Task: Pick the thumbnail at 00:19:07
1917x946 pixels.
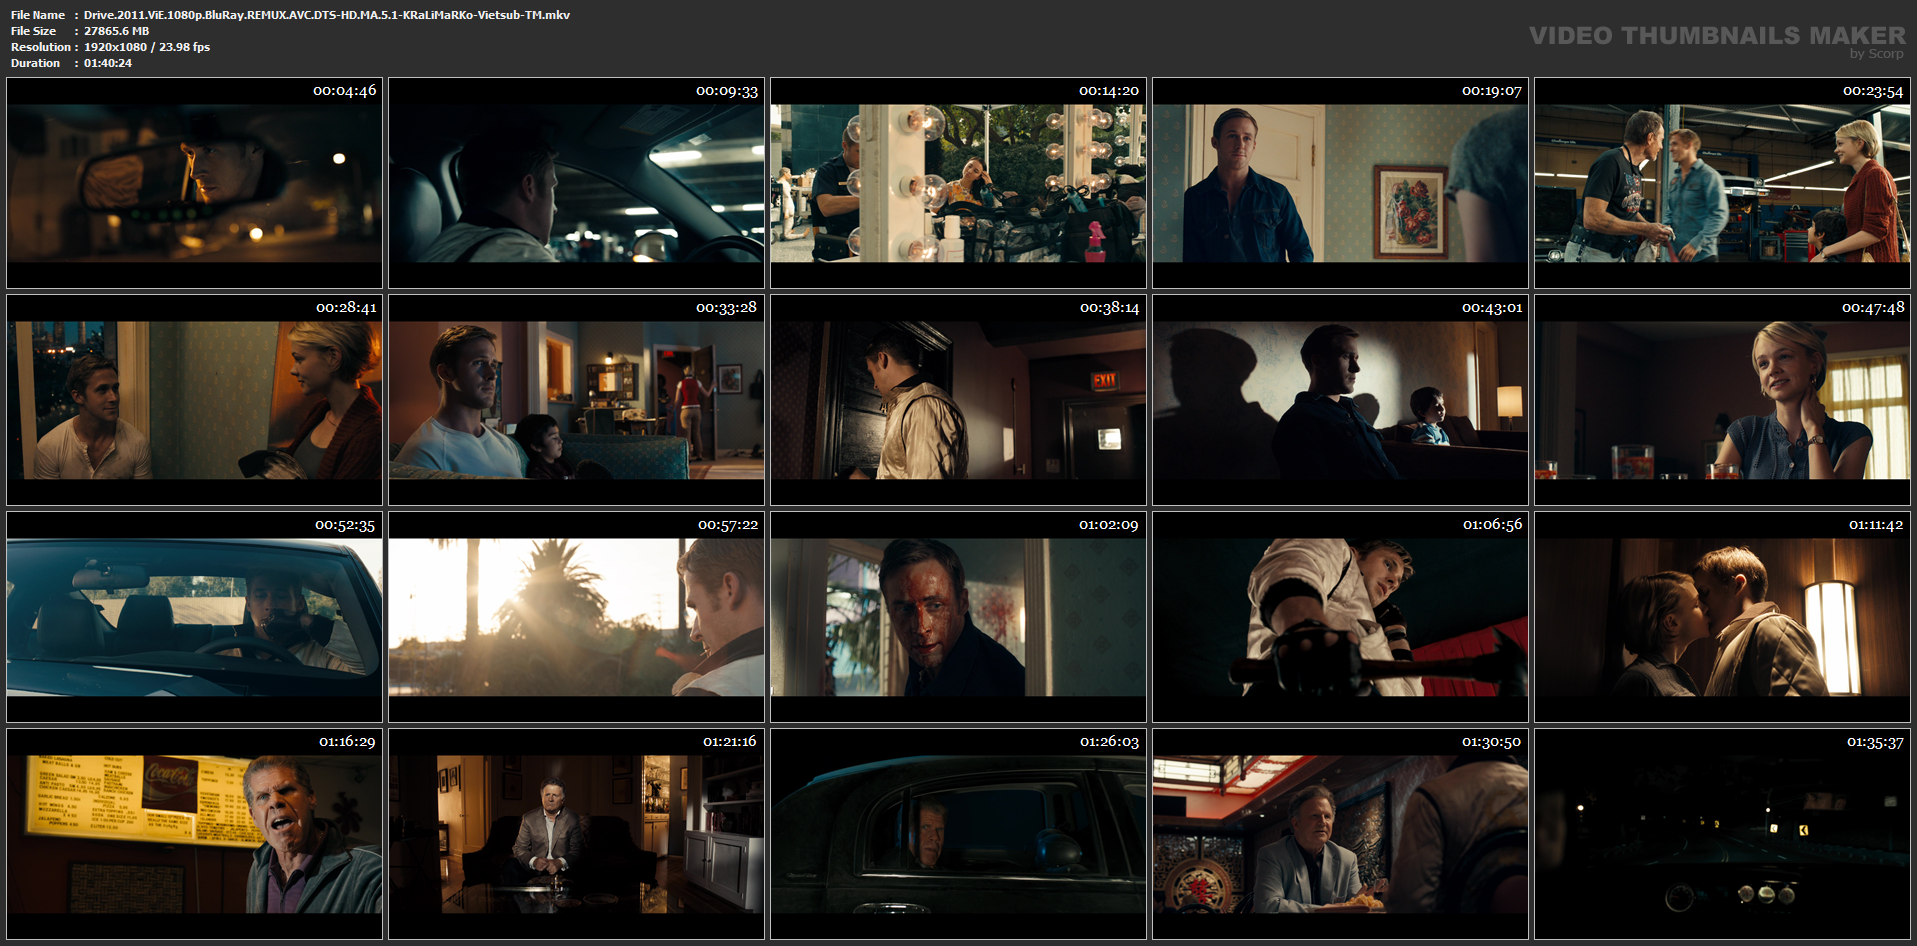Action: tap(1340, 183)
